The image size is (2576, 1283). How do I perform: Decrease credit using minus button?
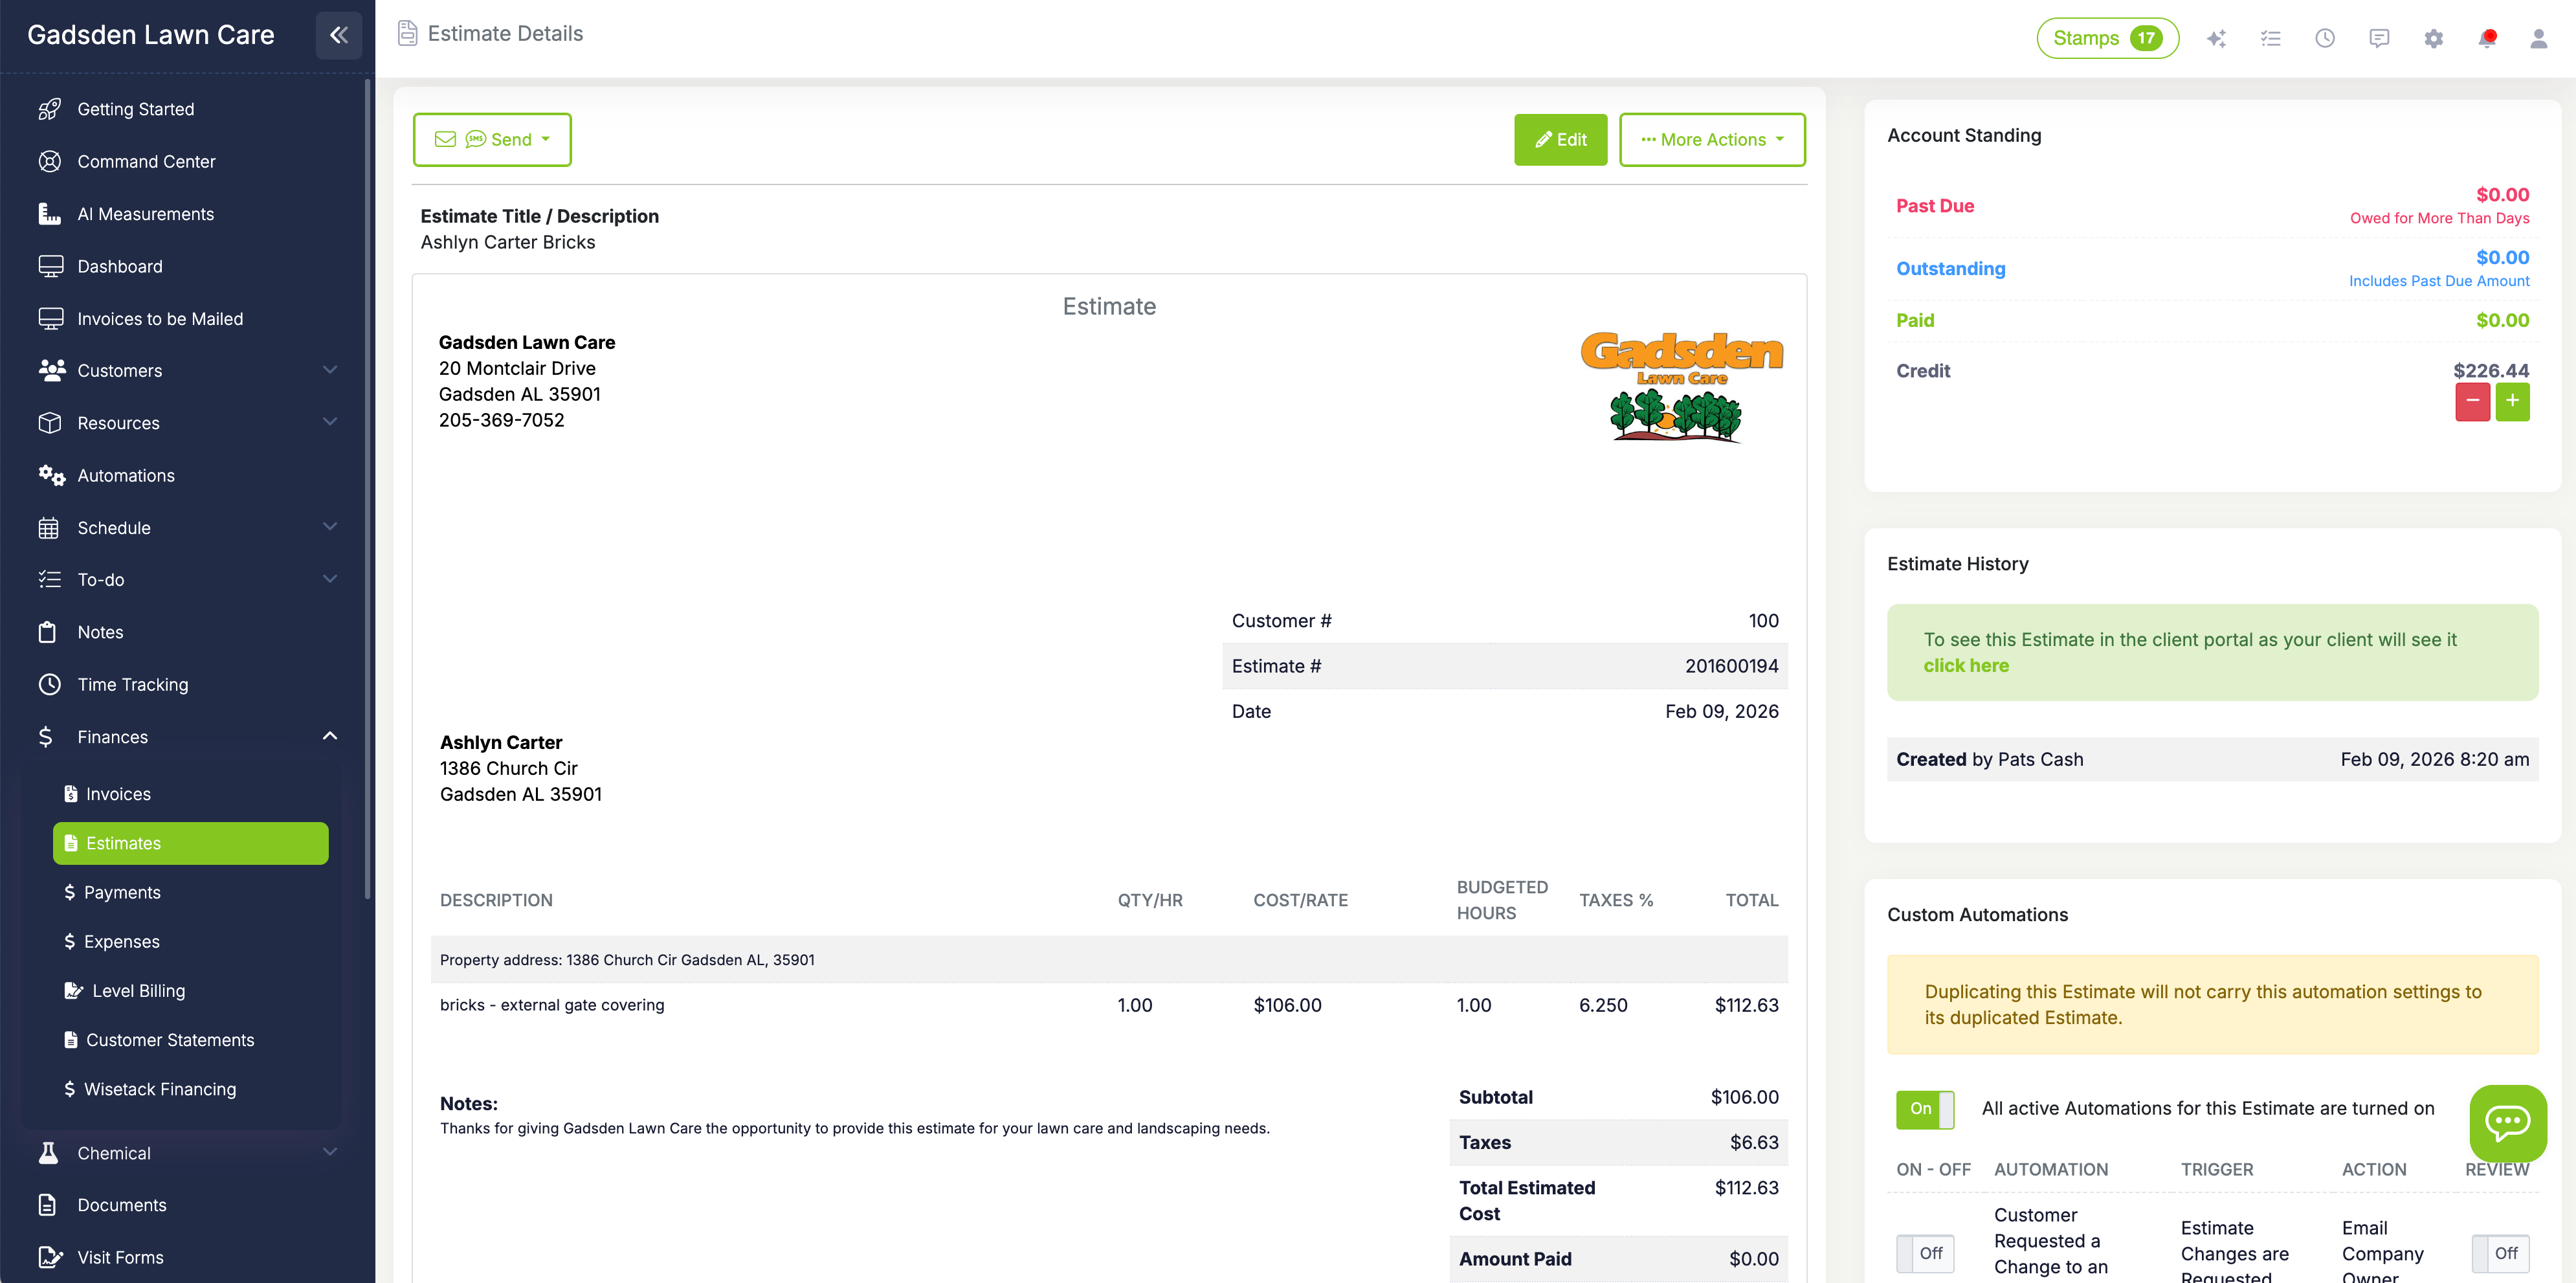point(2473,401)
